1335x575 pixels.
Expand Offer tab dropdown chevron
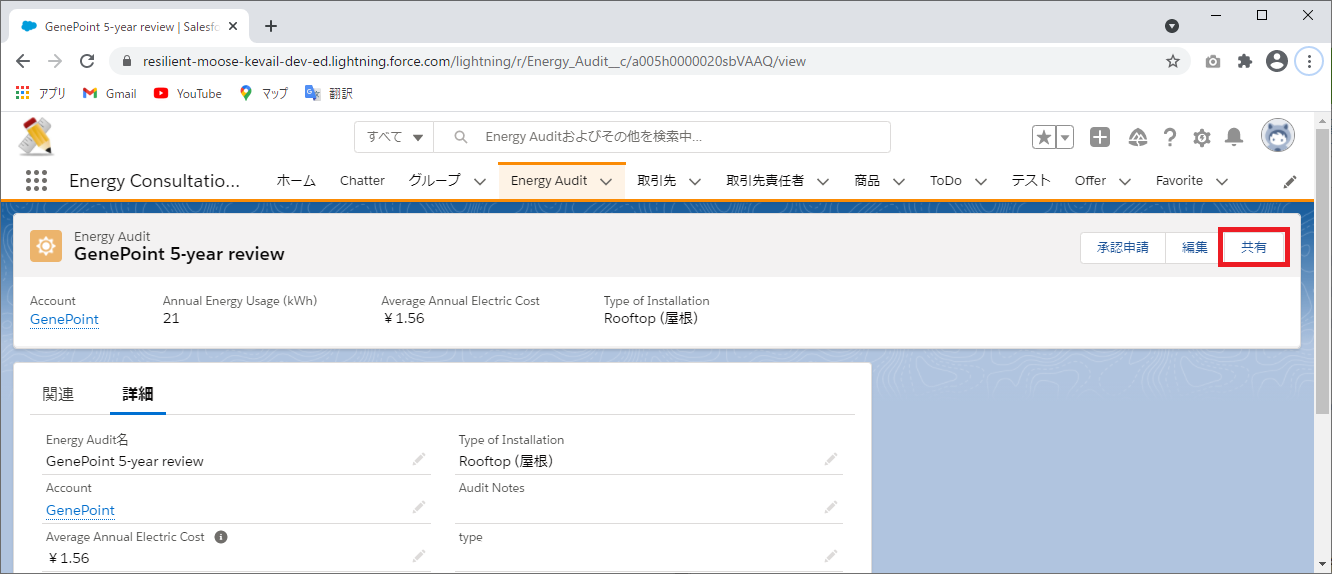[x=1125, y=182]
